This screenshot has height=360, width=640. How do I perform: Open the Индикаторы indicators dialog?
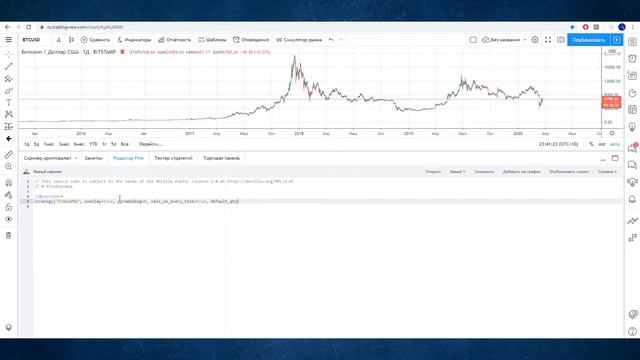pyautogui.click(x=134, y=40)
